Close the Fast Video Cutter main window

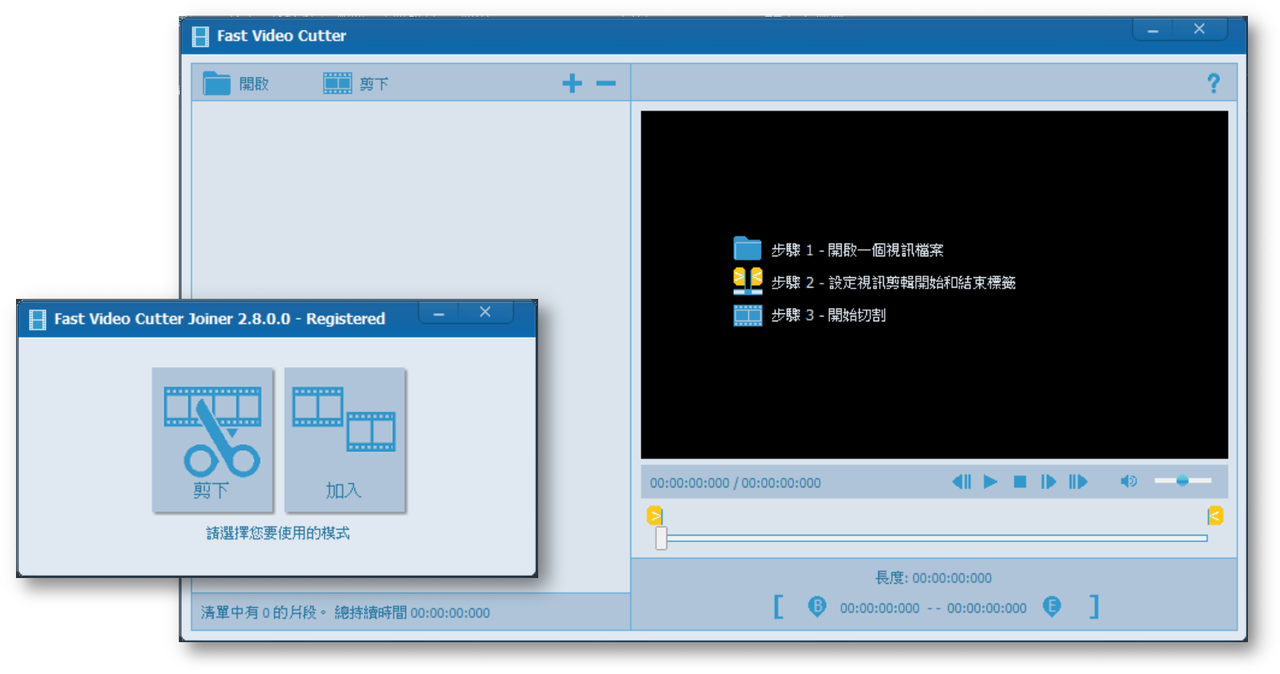point(1200,30)
